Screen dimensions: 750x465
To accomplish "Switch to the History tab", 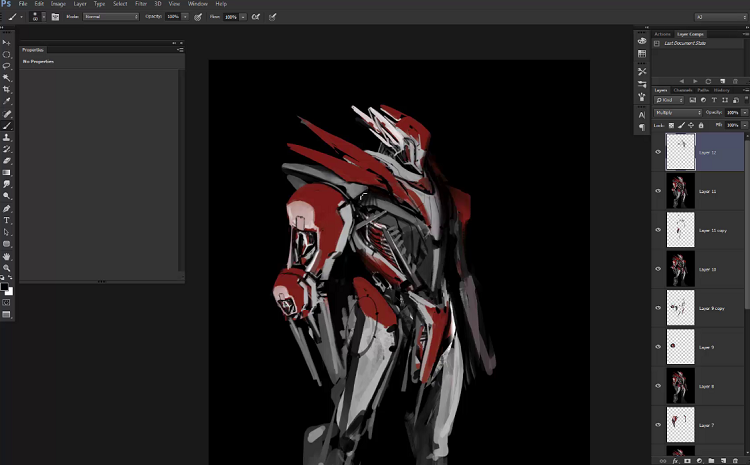I will click(721, 90).
